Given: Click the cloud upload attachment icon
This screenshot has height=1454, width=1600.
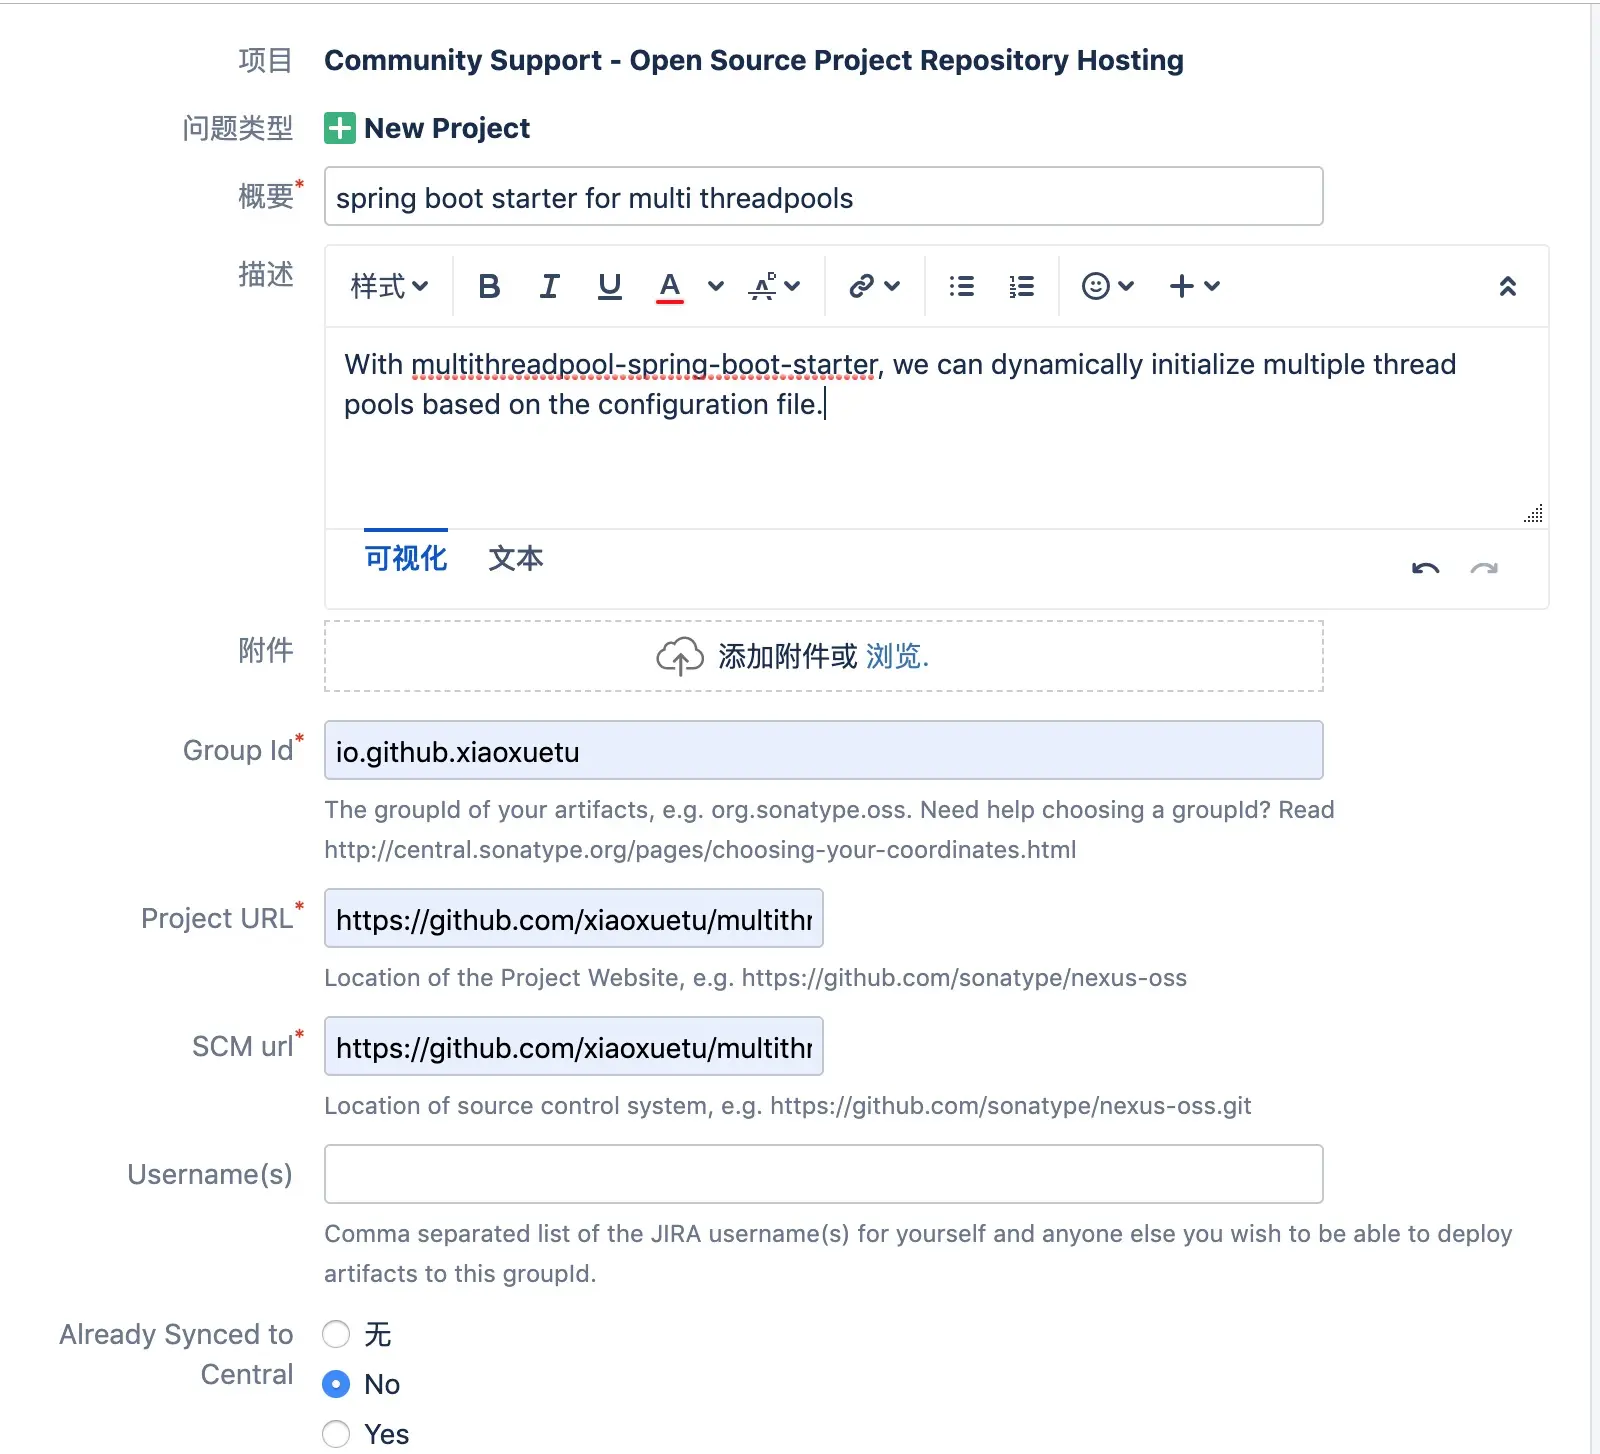Looking at the screenshot, I should click(680, 656).
